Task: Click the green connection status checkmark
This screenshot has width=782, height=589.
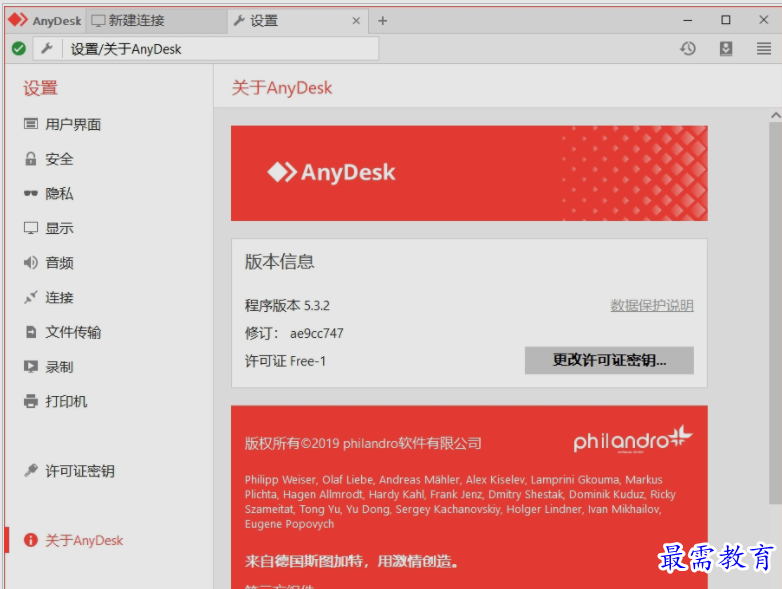Action: coord(19,49)
